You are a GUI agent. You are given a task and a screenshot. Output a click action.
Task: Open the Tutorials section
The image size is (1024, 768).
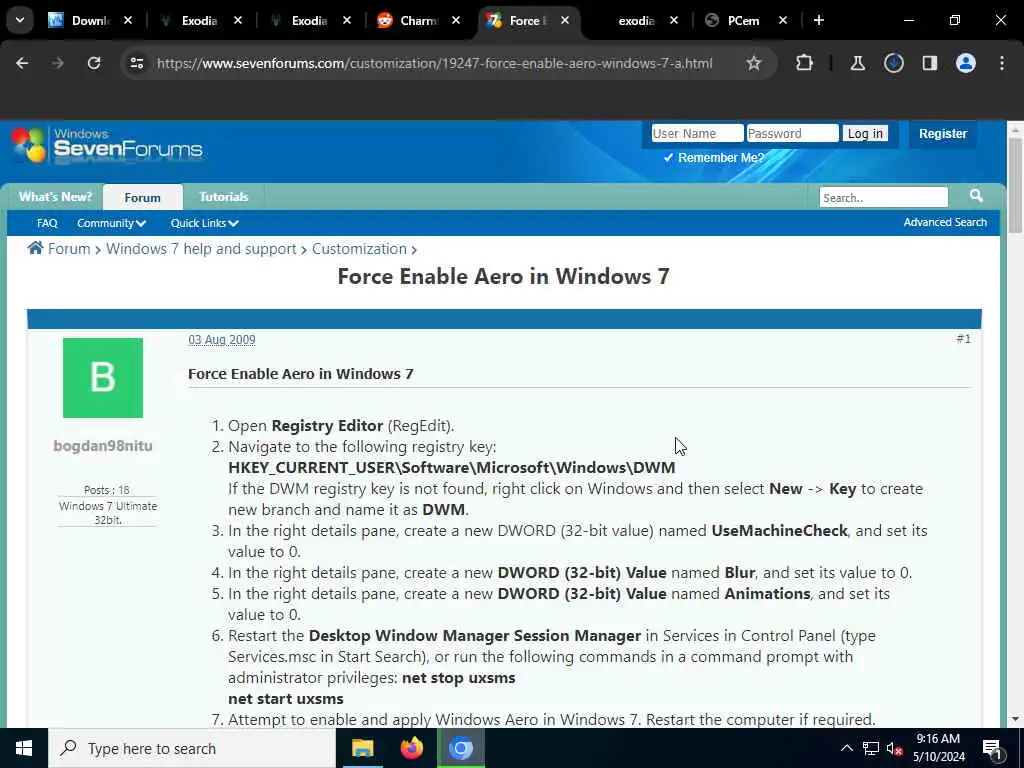[x=223, y=197]
